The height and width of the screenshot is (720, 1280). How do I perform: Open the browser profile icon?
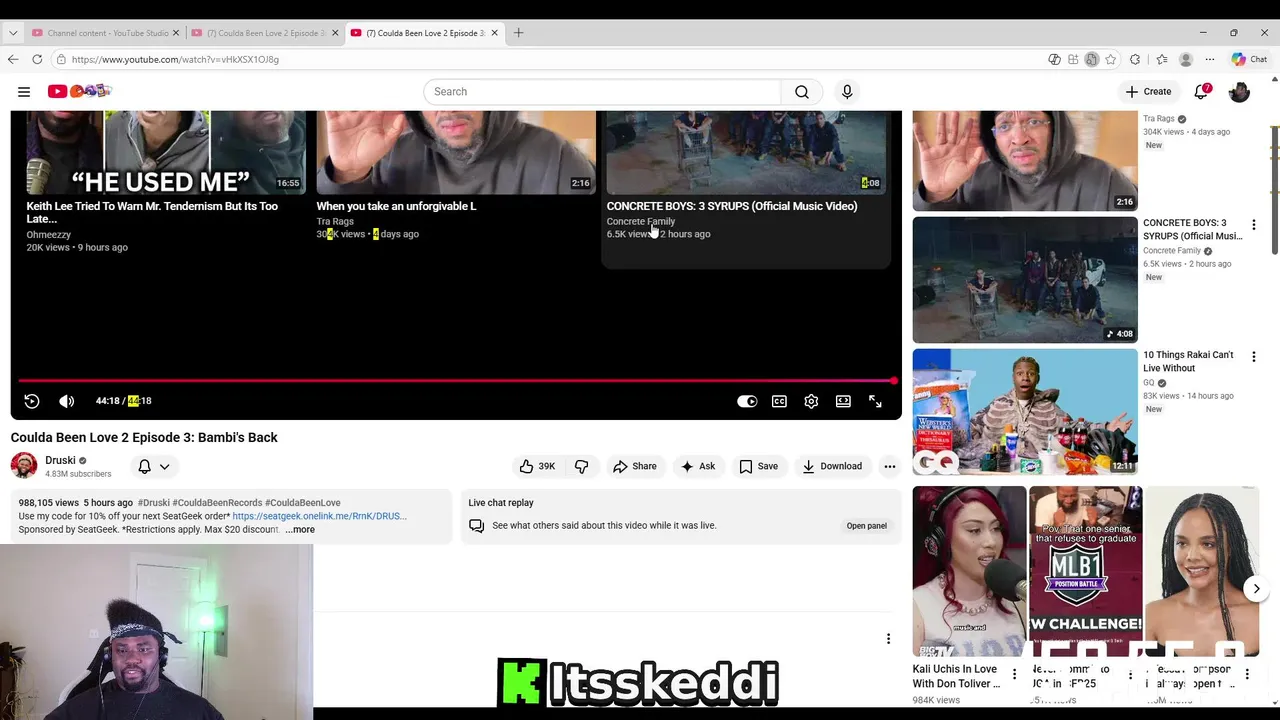(x=1186, y=60)
